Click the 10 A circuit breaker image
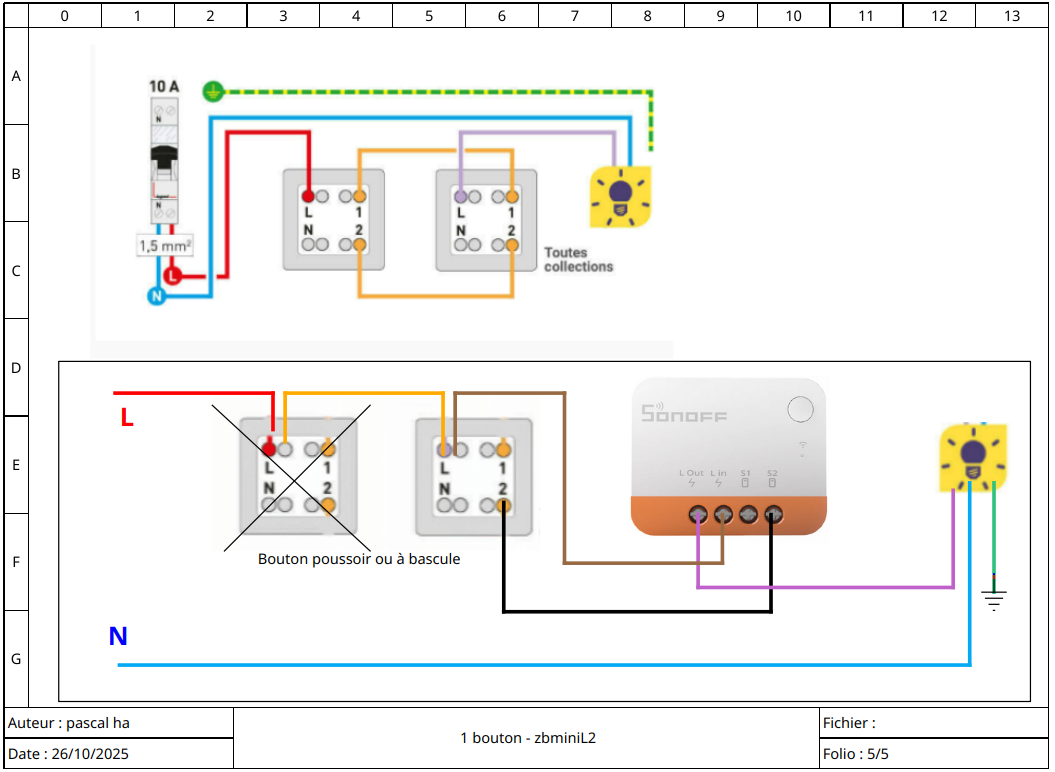 (x=164, y=160)
